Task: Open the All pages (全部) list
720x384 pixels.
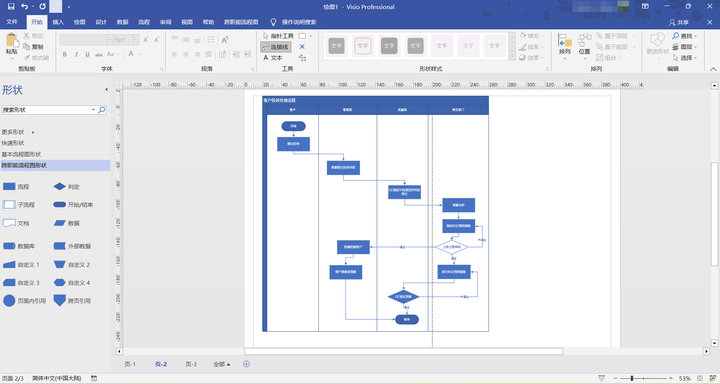Action: (221, 364)
